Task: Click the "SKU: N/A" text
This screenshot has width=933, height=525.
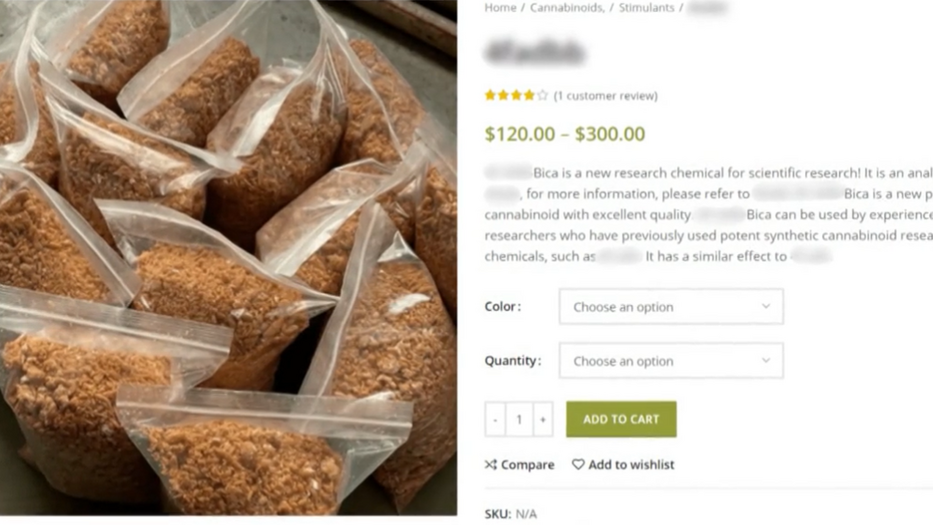Action: pyautogui.click(x=511, y=514)
